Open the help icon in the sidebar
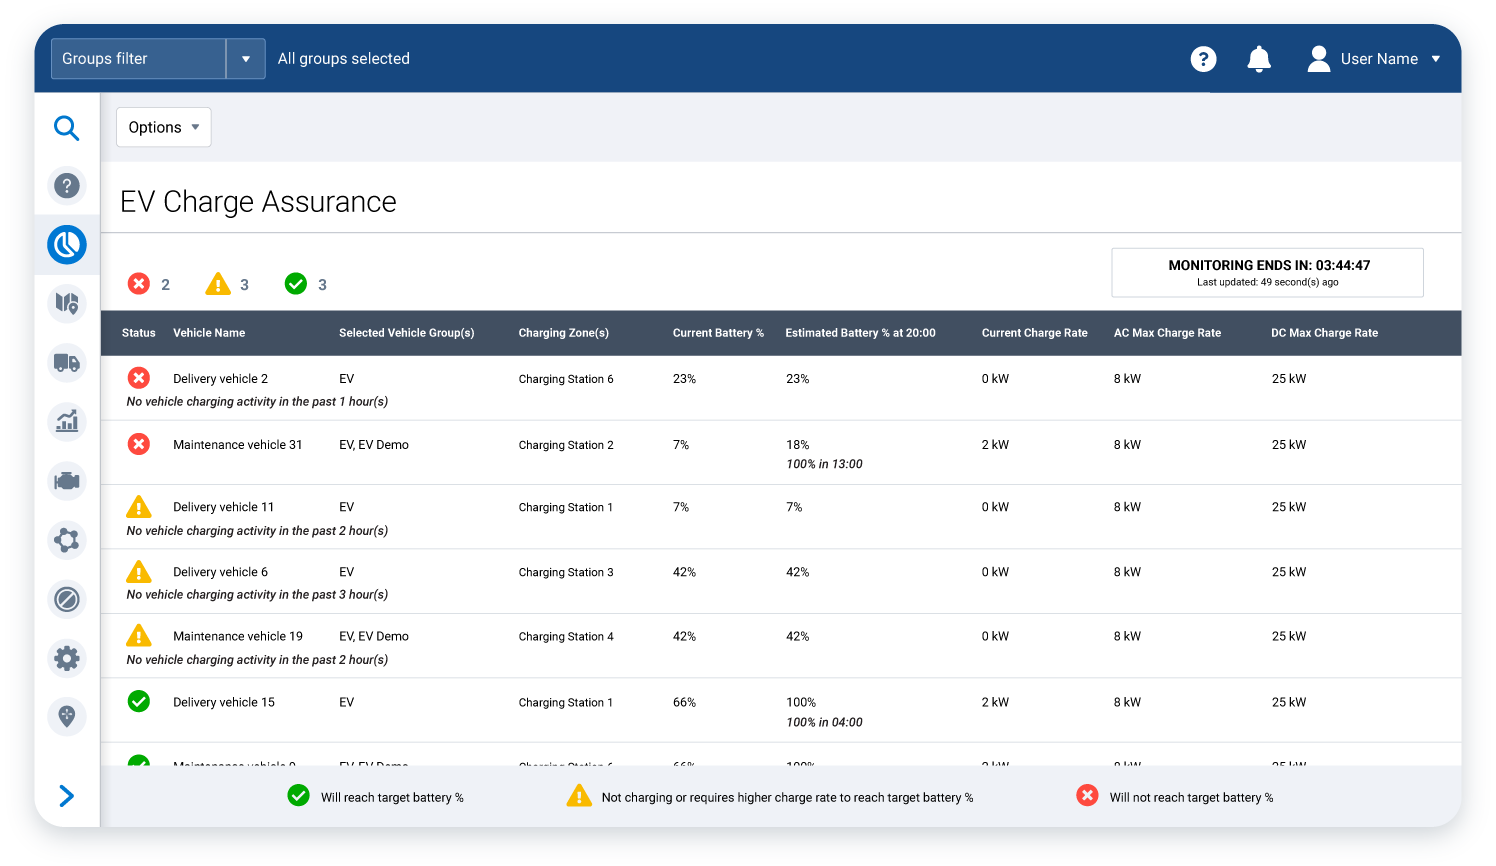Image resolution: width=1496 pixels, height=866 pixels. click(66, 186)
